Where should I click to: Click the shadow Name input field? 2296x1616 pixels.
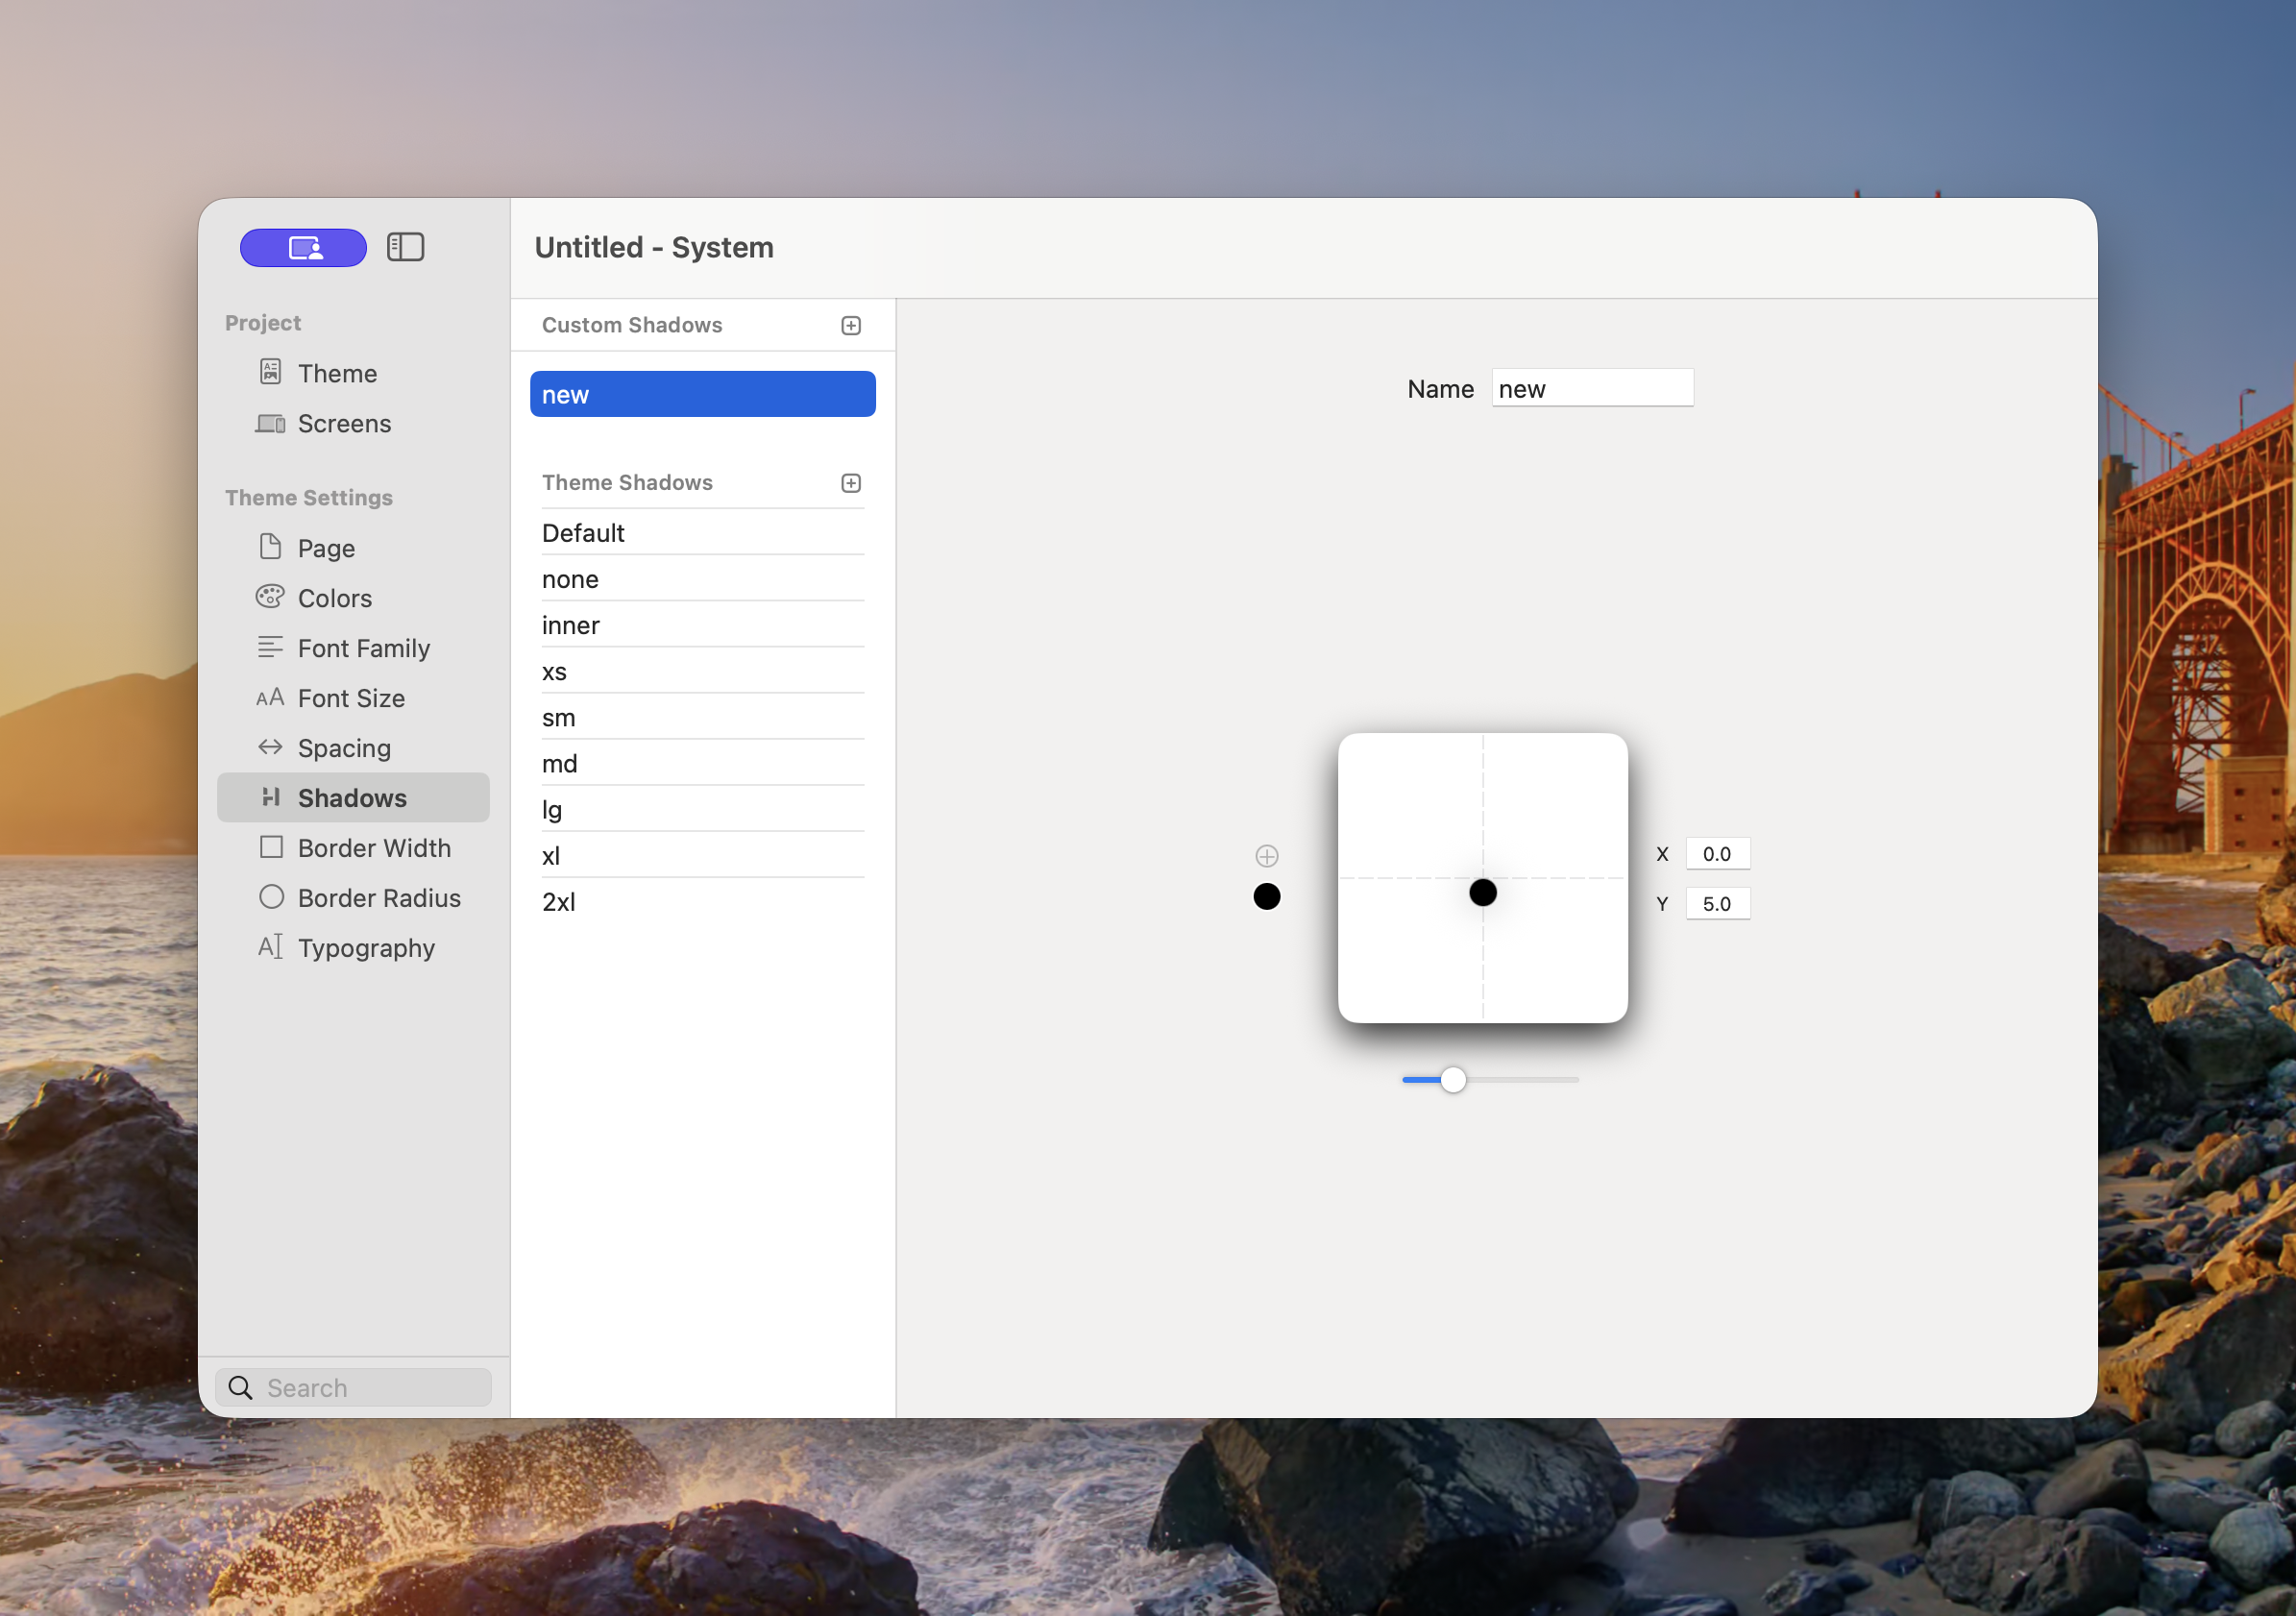click(1592, 388)
